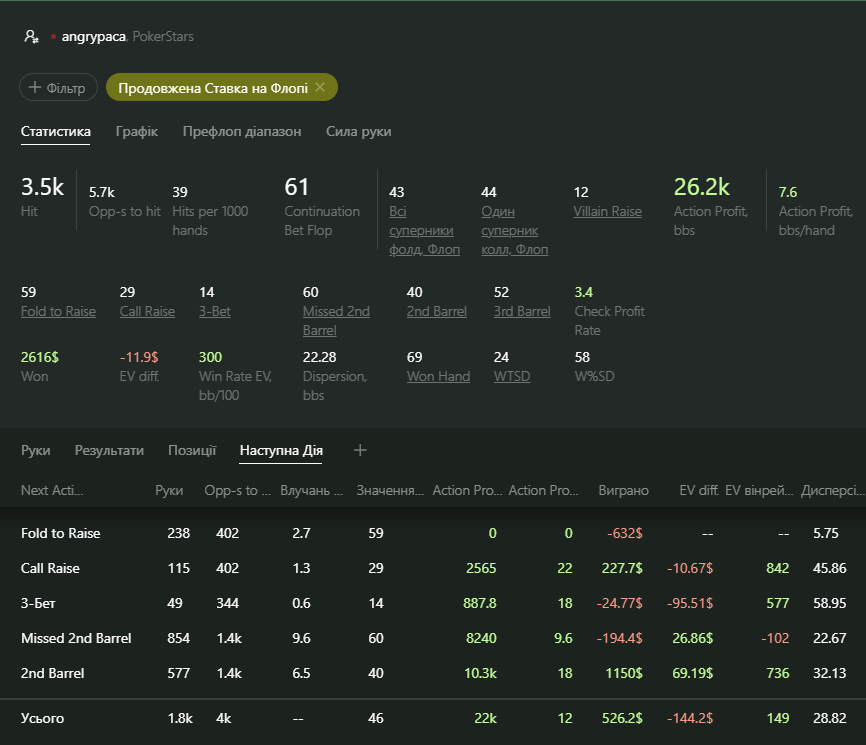866x745 pixels.
Task: Open the Руки tab
Action: coord(35,450)
